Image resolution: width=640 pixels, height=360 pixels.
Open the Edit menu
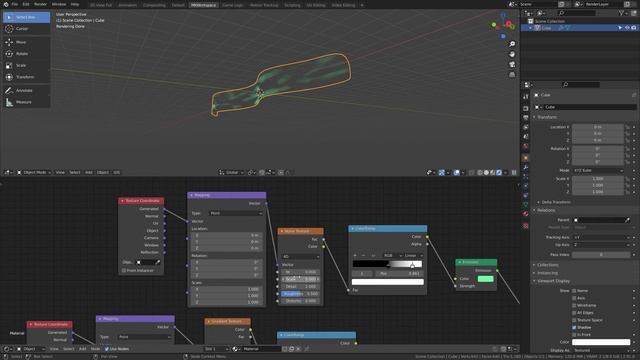click(26, 4)
